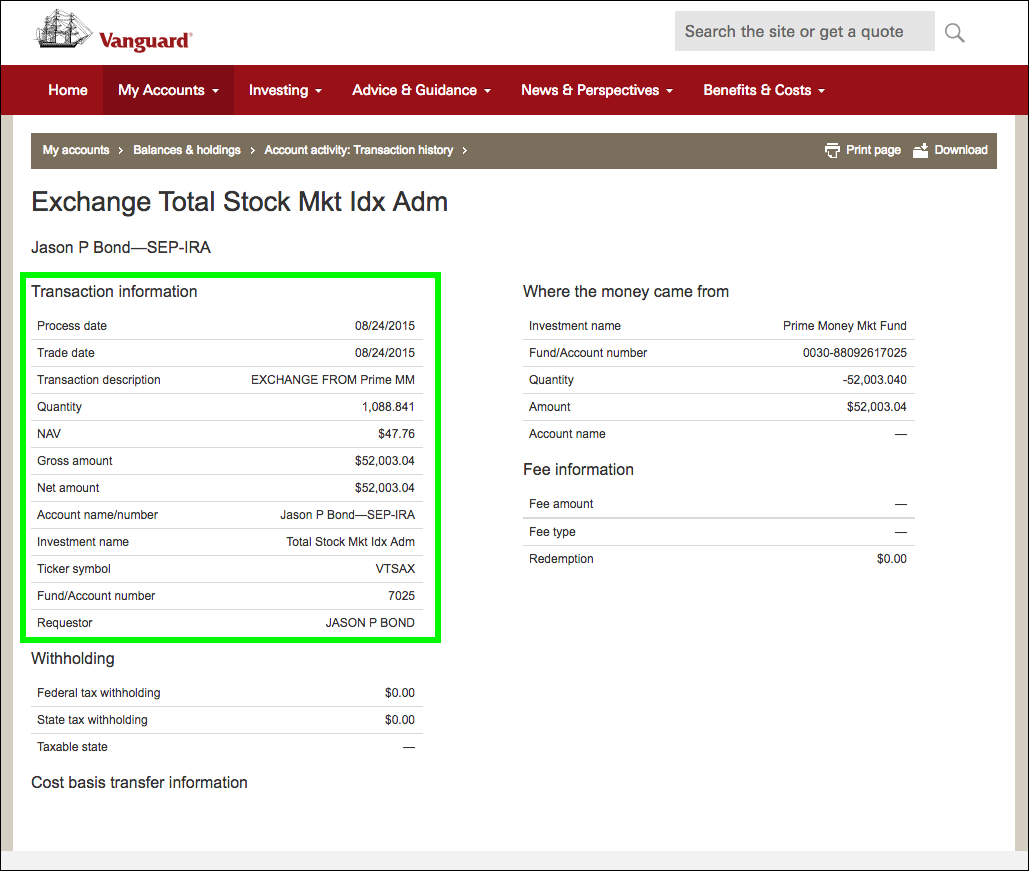Click the 'Prime Money Mkt Fund' value
1029x871 pixels.
pos(845,326)
